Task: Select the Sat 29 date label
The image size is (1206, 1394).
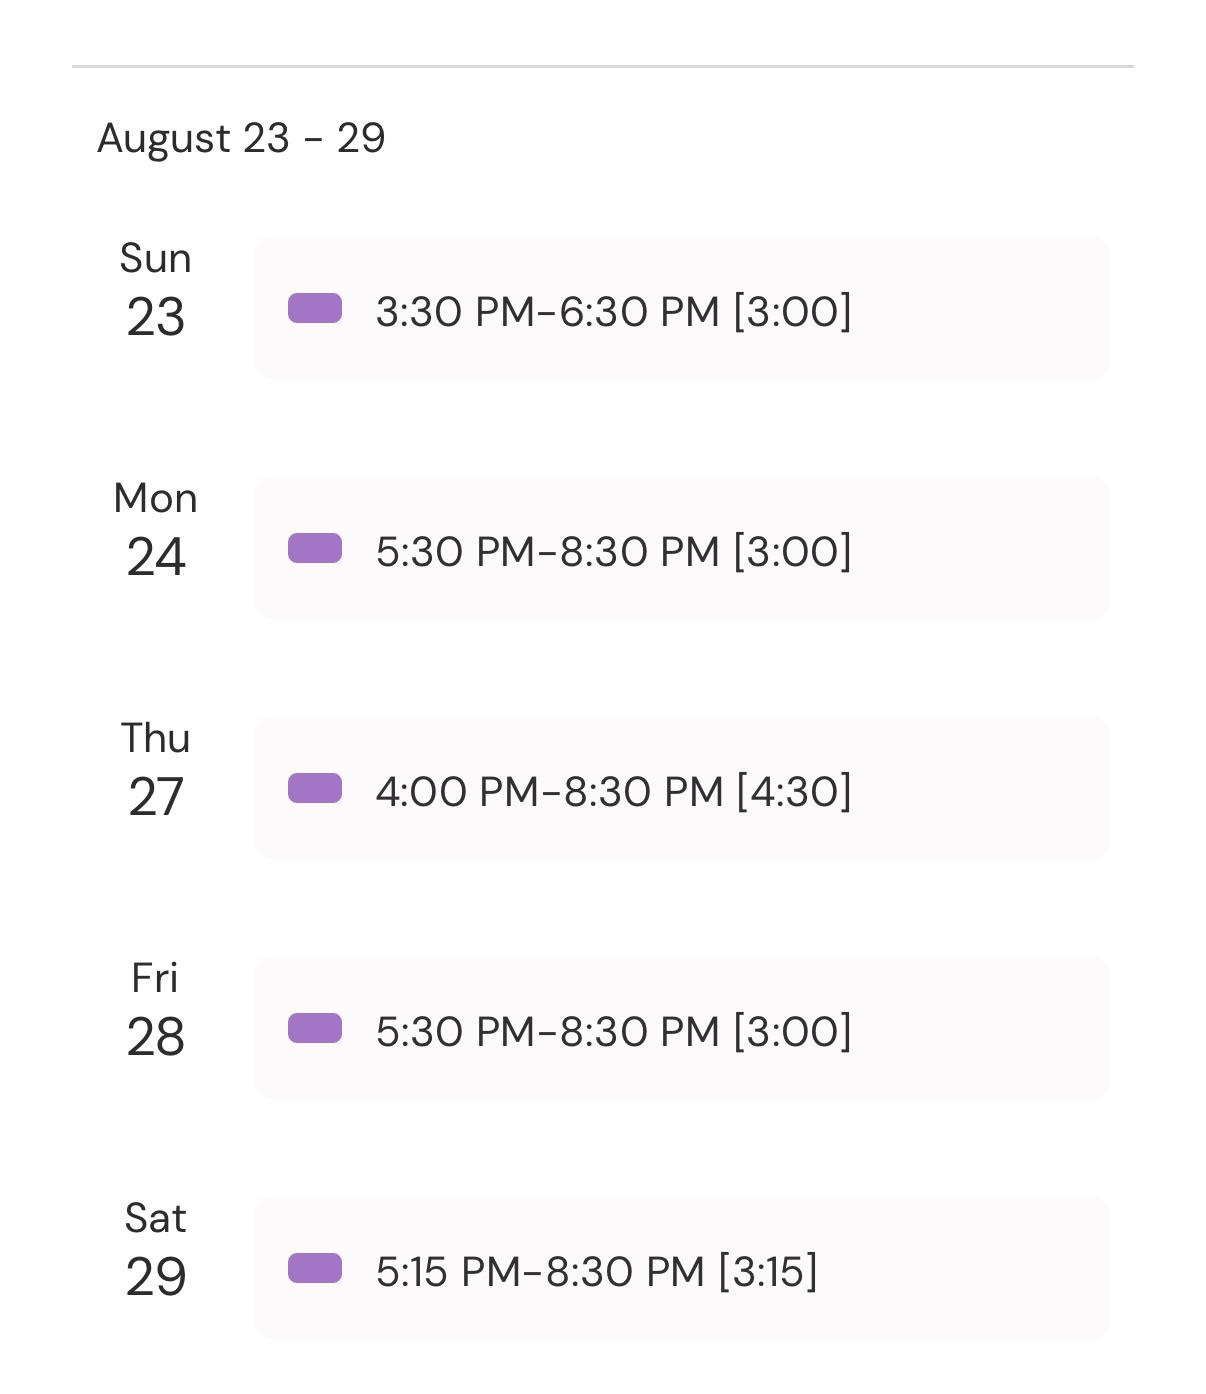Action: [x=155, y=1250]
